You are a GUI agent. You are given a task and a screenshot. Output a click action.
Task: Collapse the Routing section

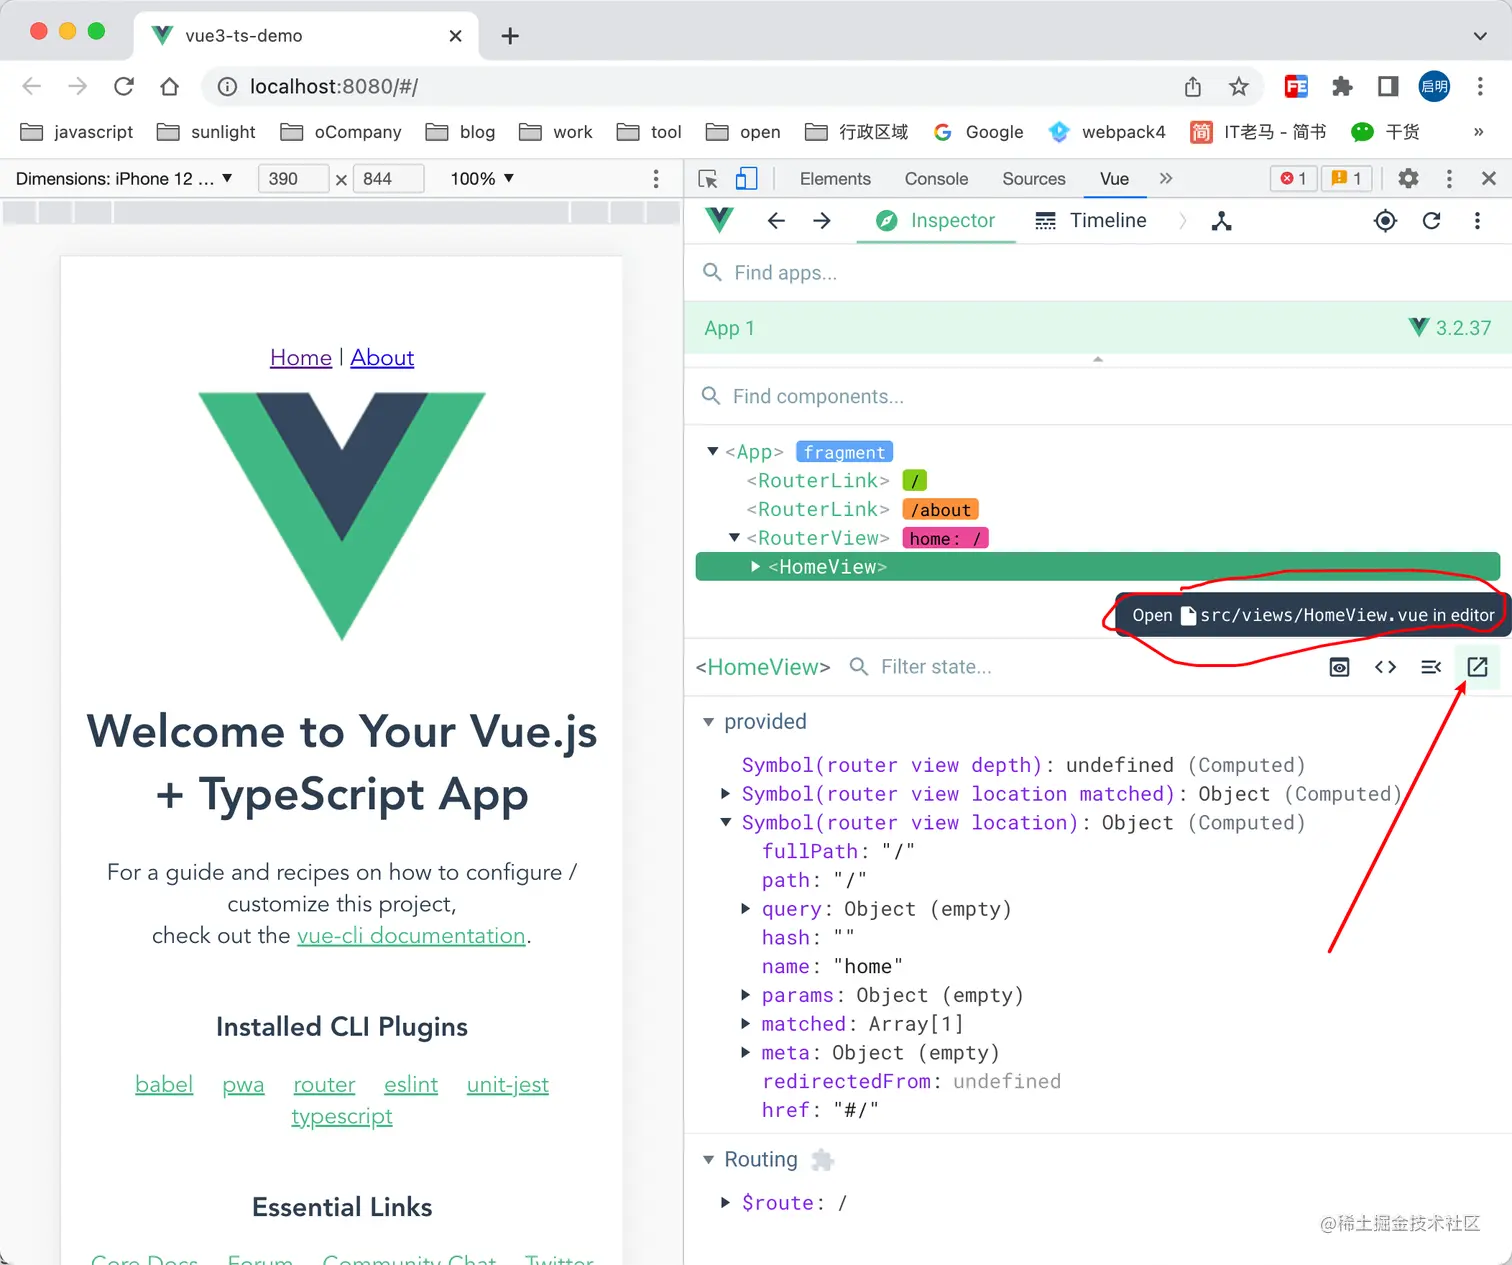coord(709,1160)
